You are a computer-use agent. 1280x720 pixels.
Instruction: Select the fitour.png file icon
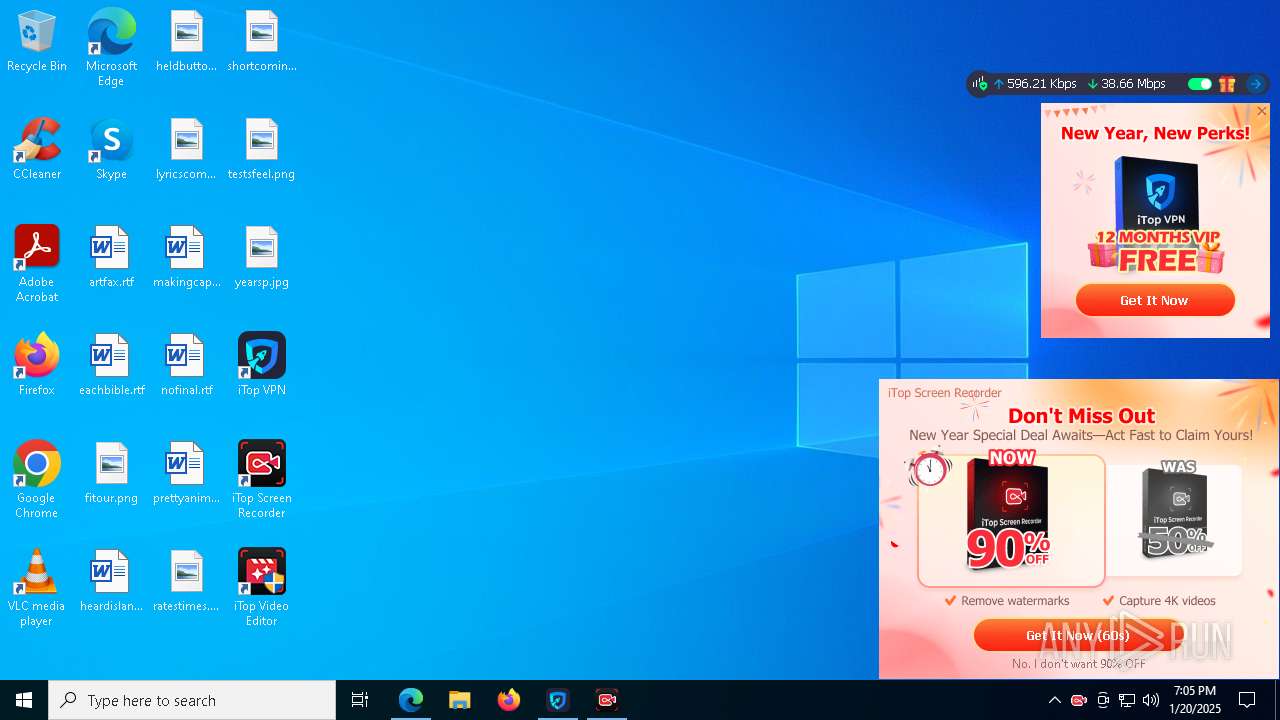tap(111, 474)
